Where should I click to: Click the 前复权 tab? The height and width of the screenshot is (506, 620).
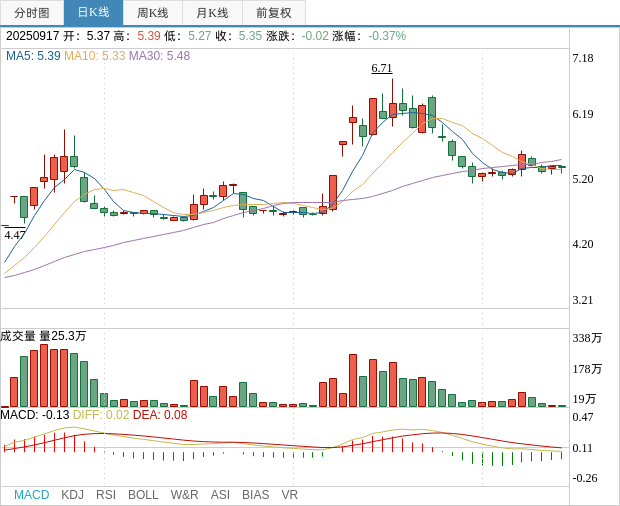click(274, 13)
